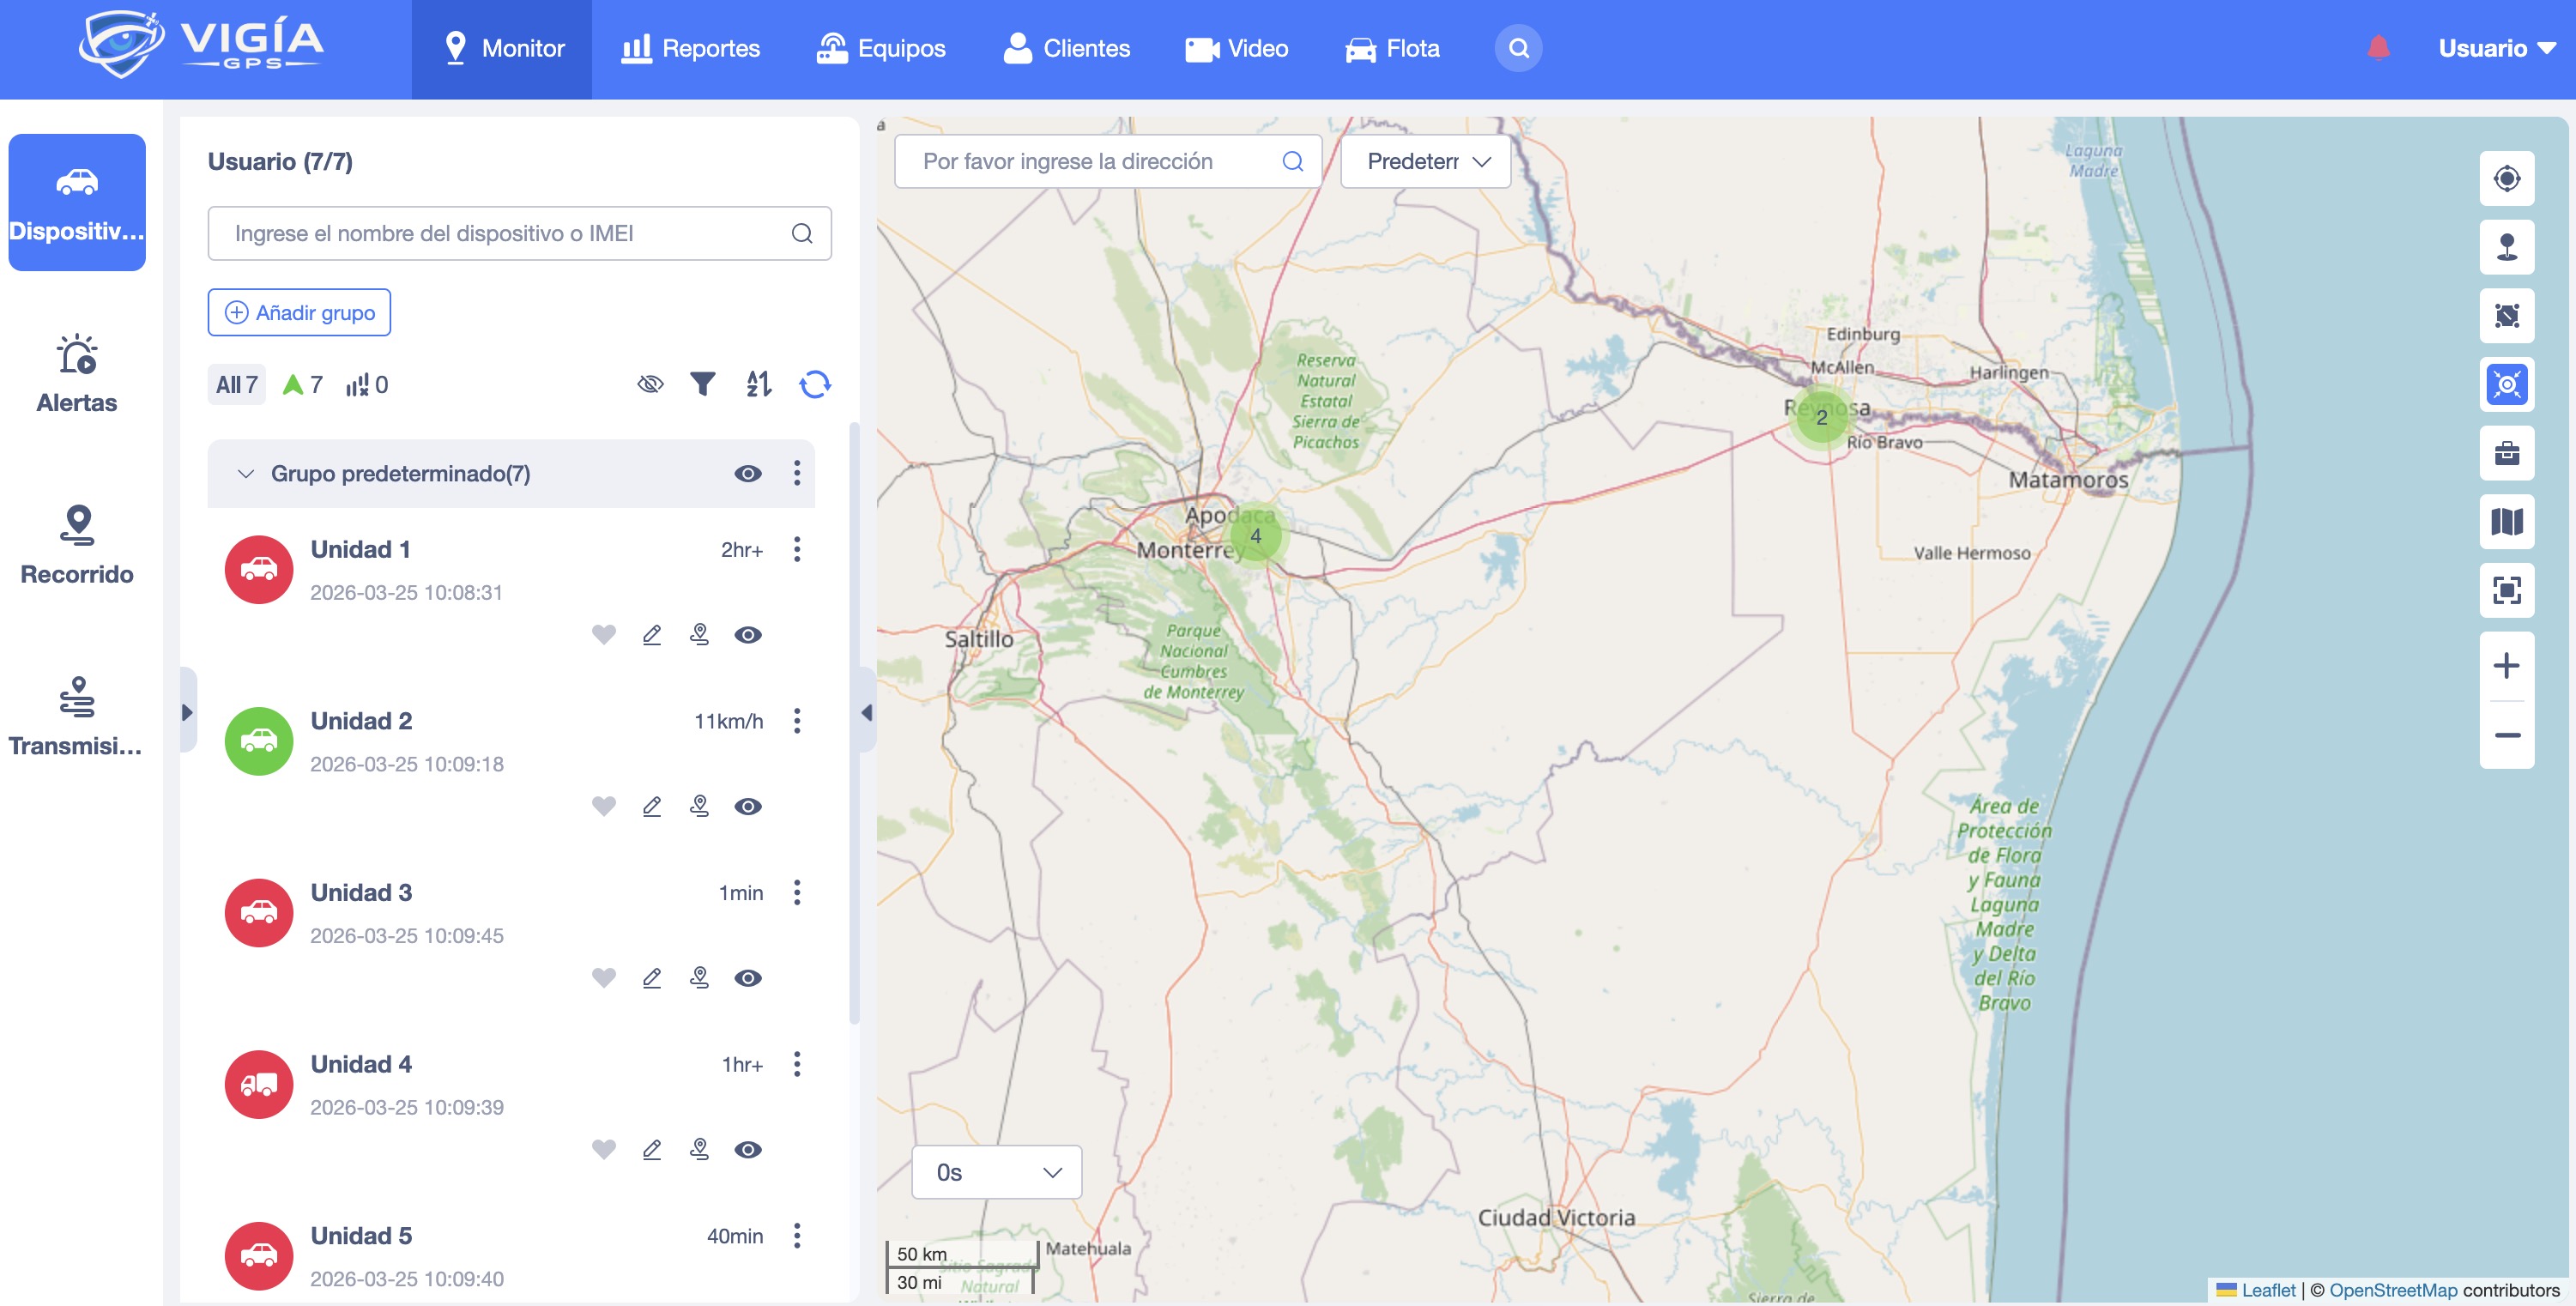Collapse the Grupo predeterminado(7) group
Viewport: 2576px width, 1306px height.
click(245, 473)
